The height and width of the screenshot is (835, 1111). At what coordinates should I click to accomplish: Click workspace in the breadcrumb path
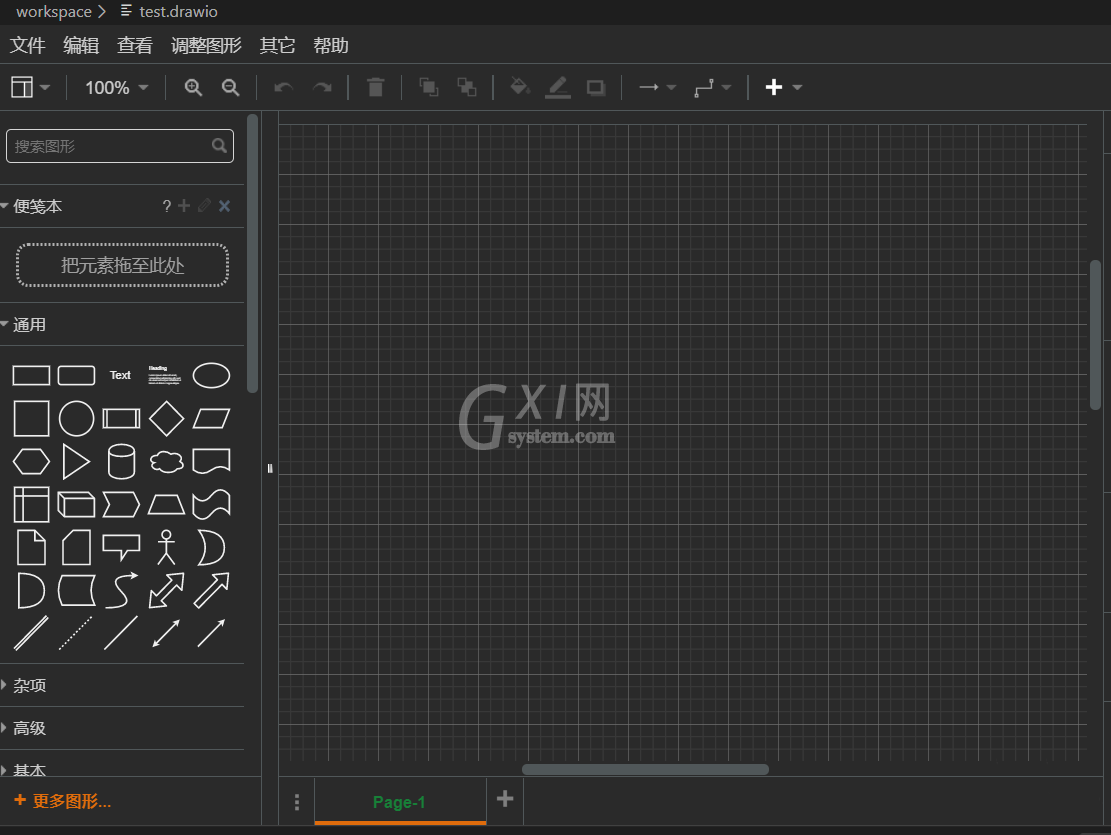[x=54, y=11]
